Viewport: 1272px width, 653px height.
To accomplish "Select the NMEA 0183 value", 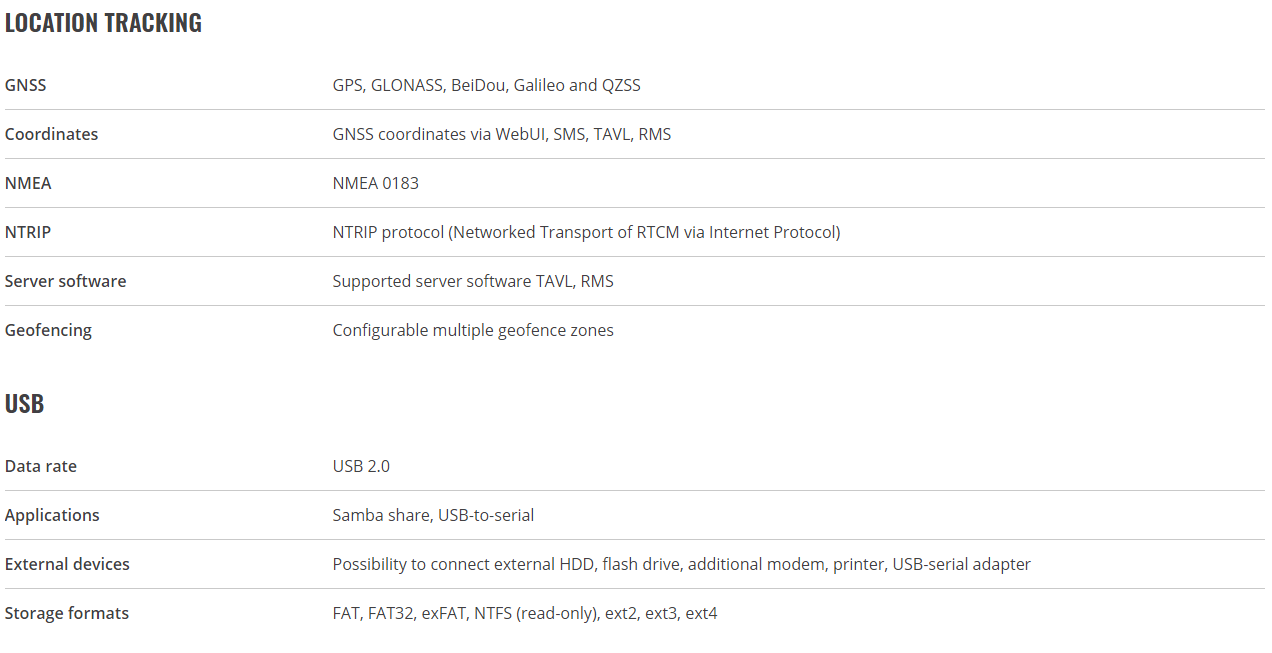I will 376,183.
